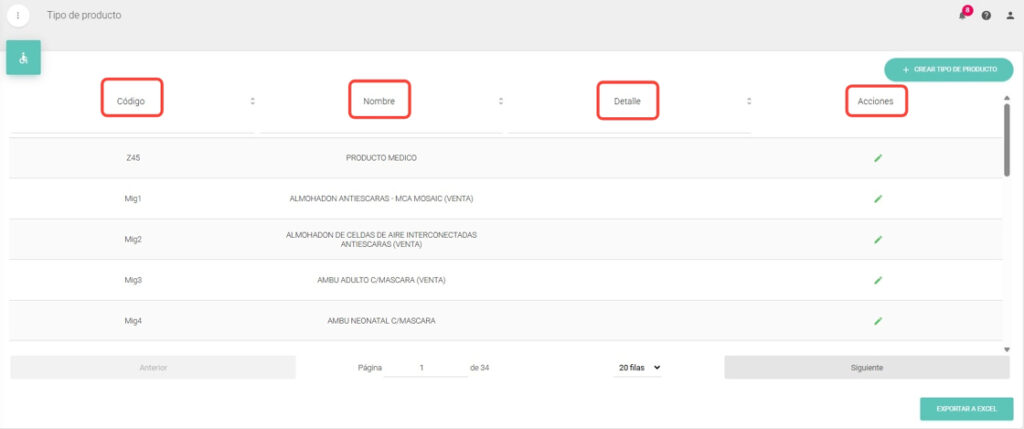Viewport: 1024px width, 429px height.
Task: Open the accessibility widget button
Action: pyautogui.click(x=23, y=58)
